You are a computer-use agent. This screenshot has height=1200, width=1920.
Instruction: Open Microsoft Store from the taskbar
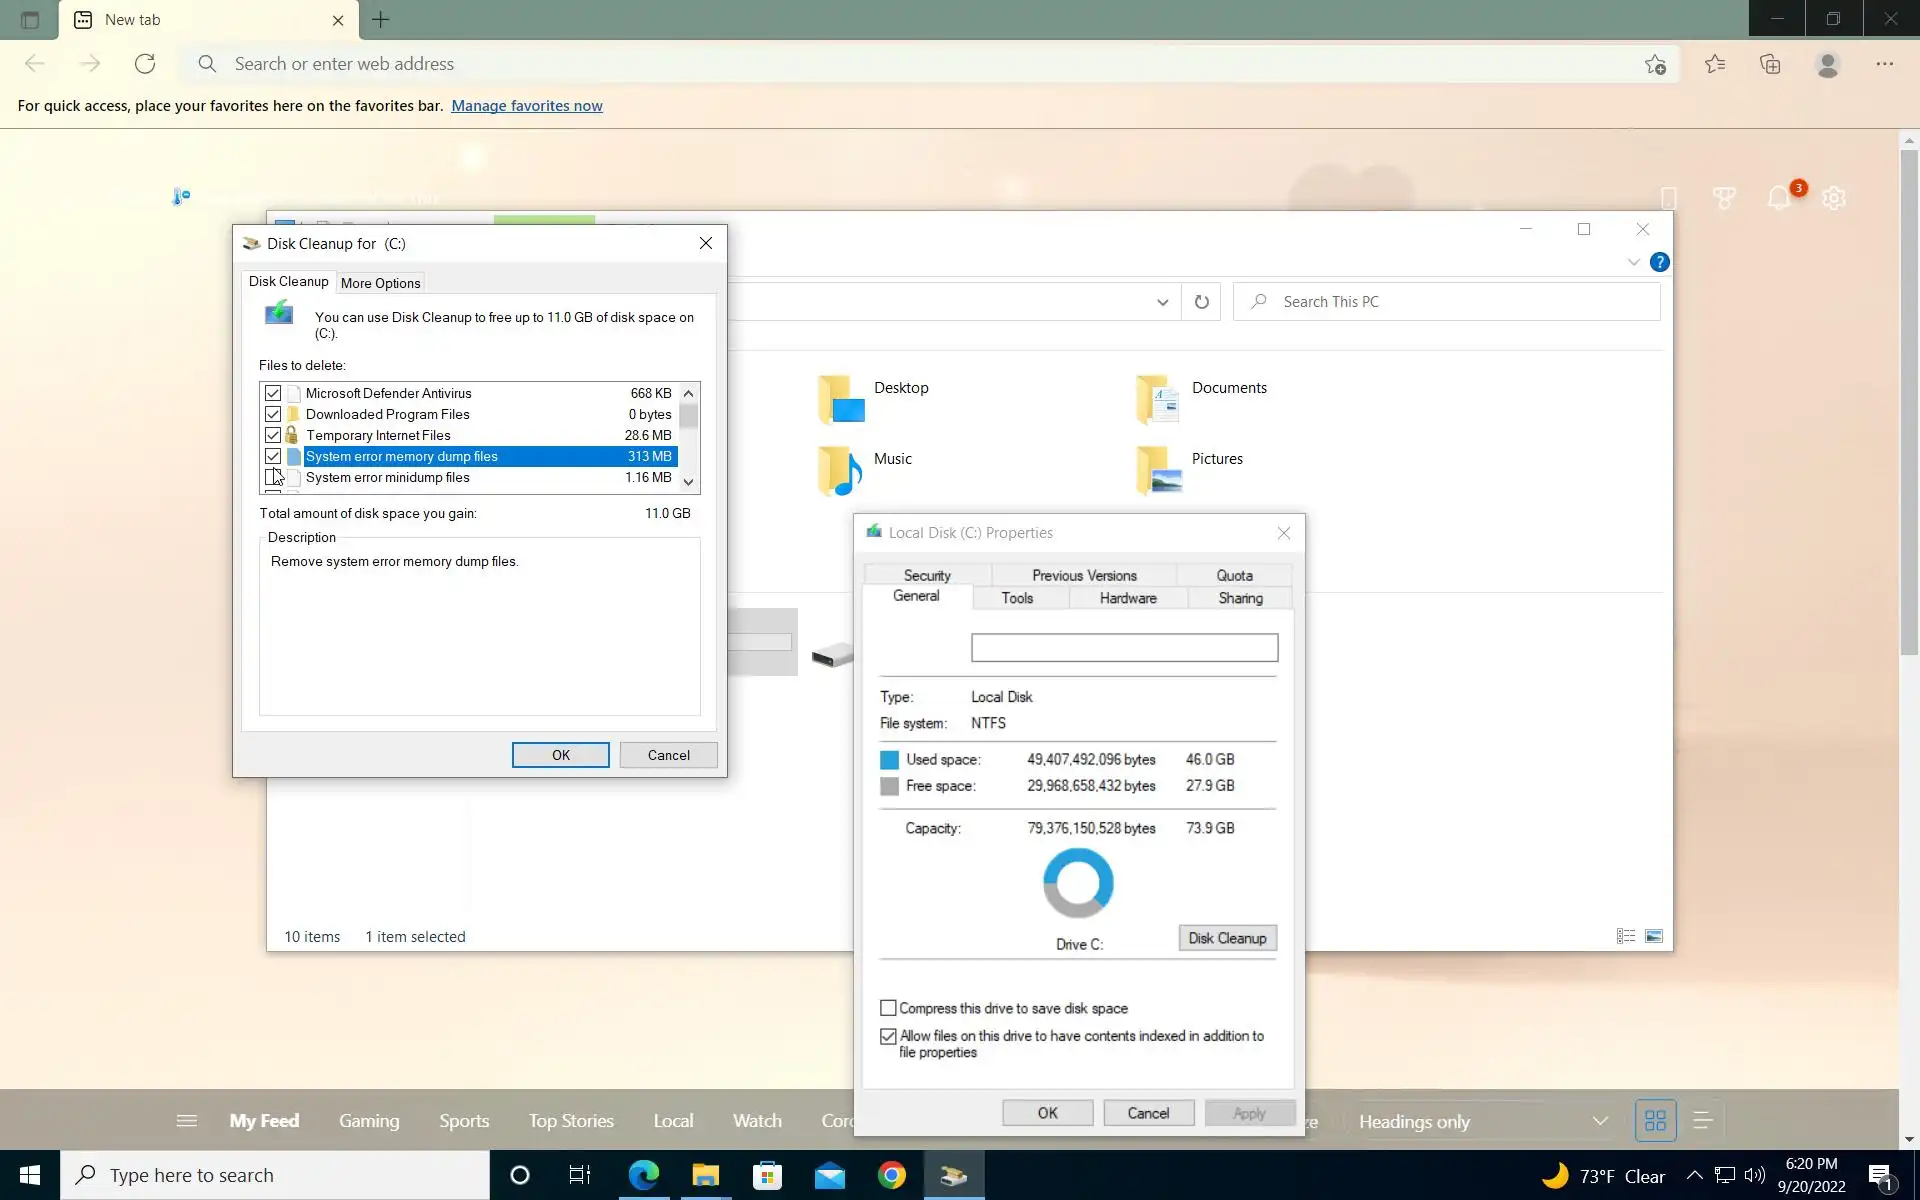click(767, 1175)
